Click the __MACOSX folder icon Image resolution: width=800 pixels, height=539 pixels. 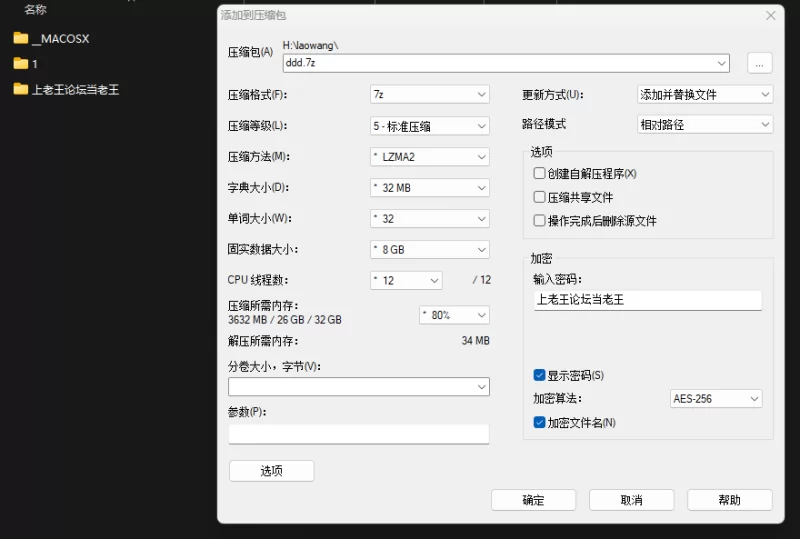click(20, 39)
